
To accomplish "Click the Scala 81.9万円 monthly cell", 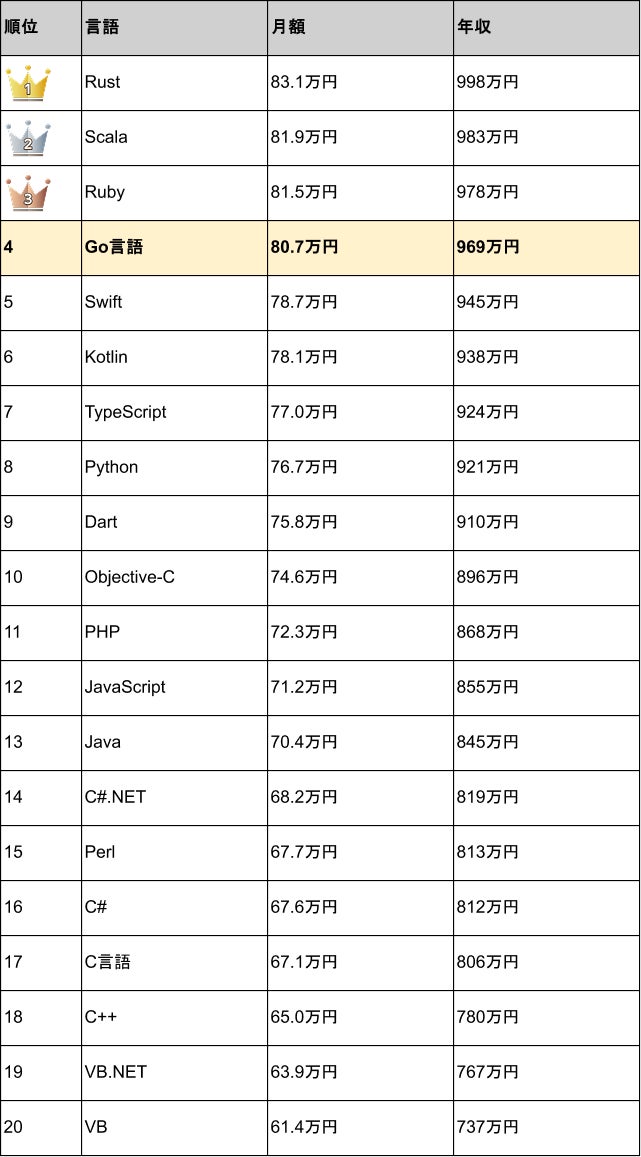I will click(304, 138).
